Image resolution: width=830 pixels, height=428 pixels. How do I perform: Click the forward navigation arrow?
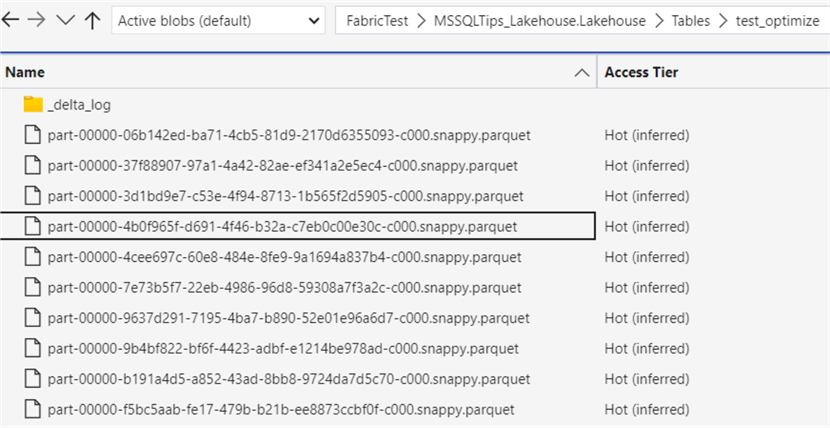coord(38,20)
